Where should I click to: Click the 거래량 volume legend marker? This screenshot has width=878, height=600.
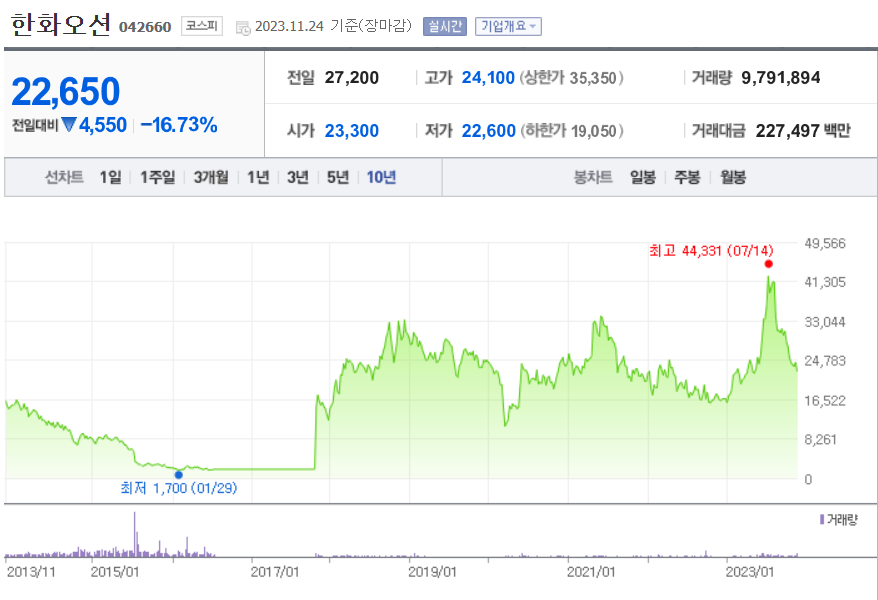(x=821, y=520)
